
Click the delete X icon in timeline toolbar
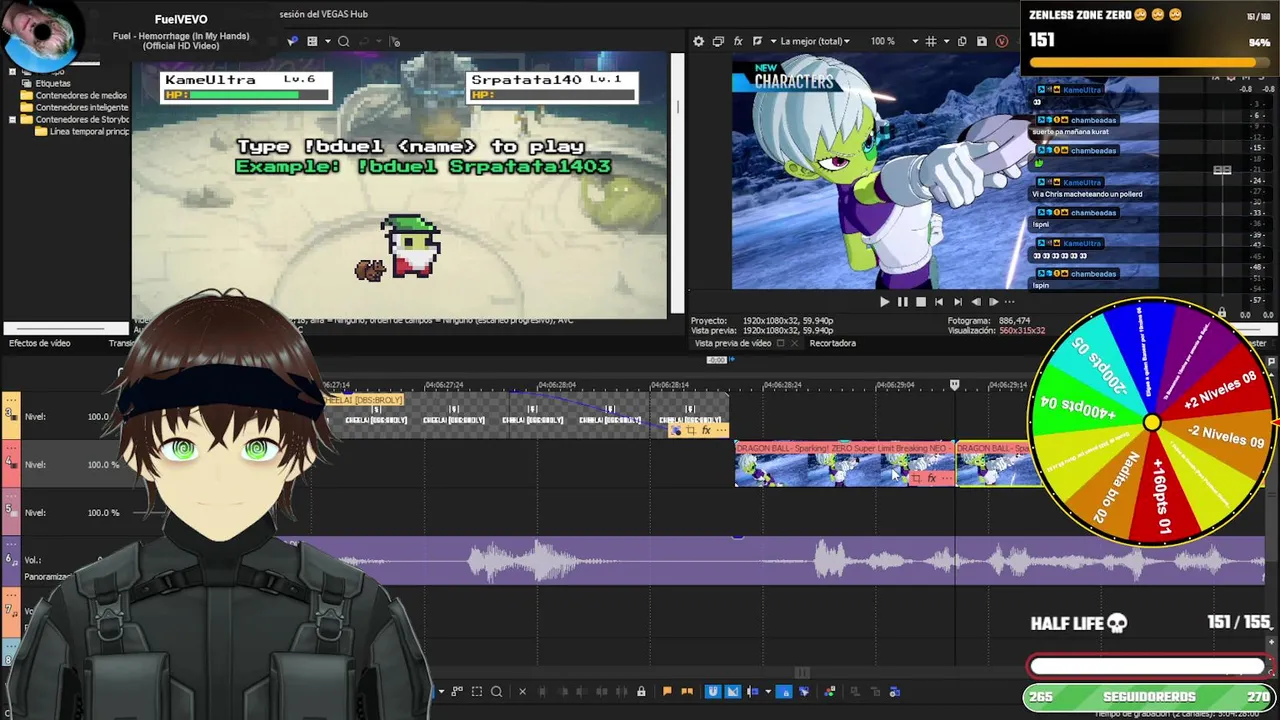(x=522, y=691)
